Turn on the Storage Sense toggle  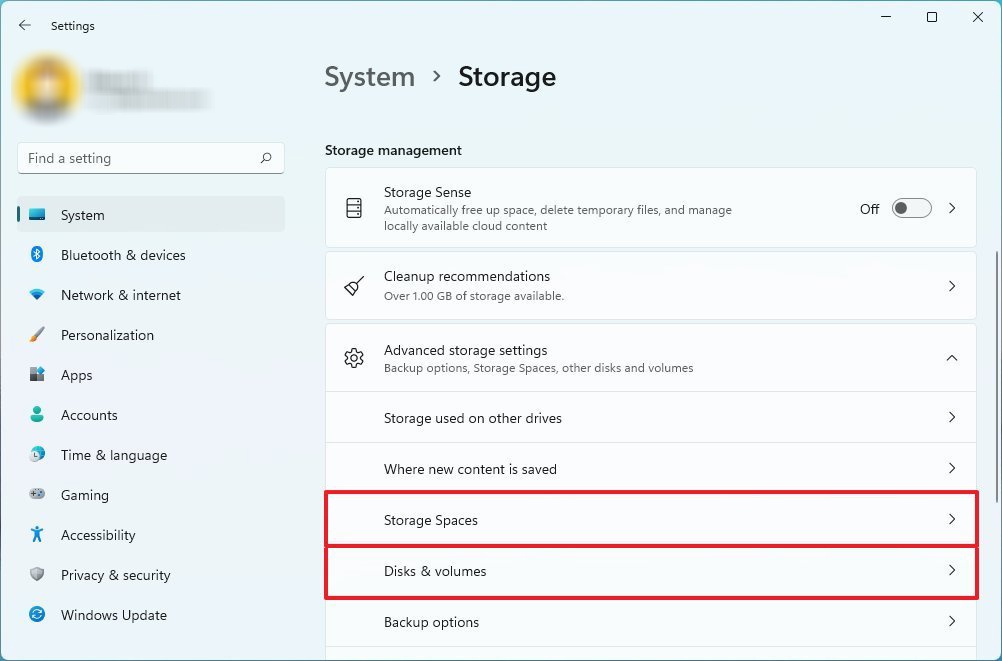click(x=911, y=208)
